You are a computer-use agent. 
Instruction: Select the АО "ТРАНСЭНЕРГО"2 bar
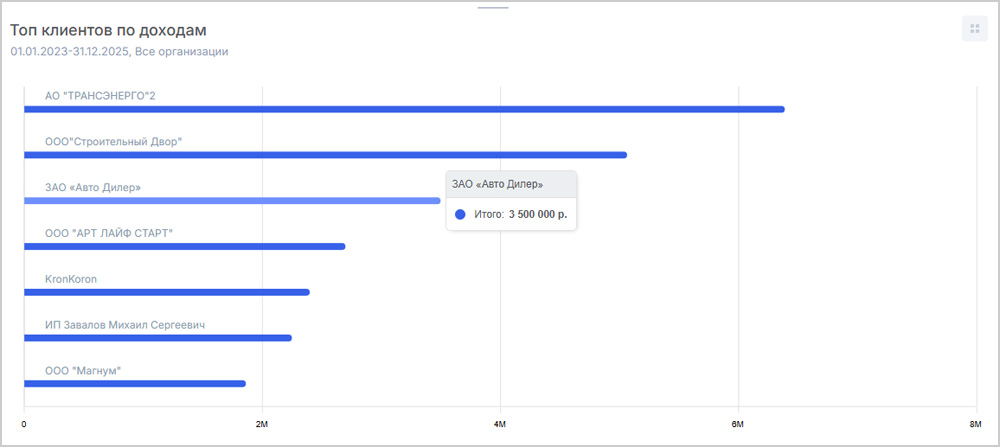pyautogui.click(x=403, y=109)
